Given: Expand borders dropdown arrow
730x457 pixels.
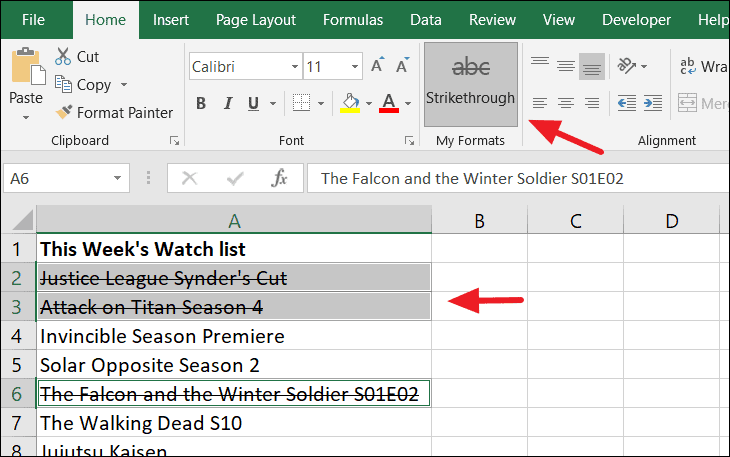Looking at the screenshot, I should 321,103.
